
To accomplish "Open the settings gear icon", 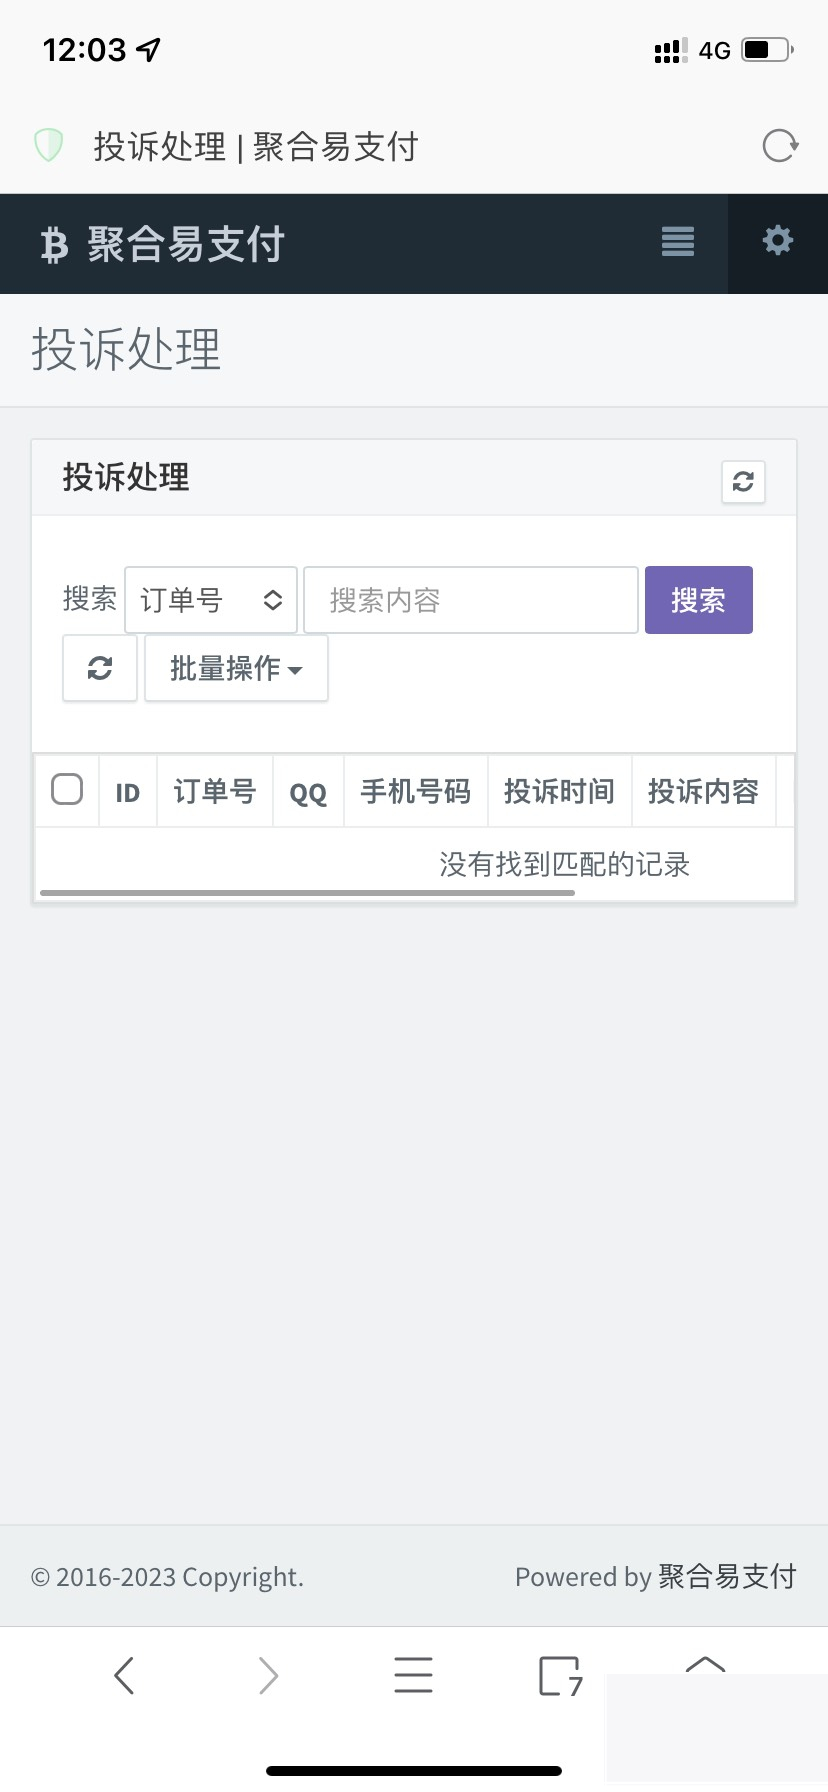I will coord(777,241).
